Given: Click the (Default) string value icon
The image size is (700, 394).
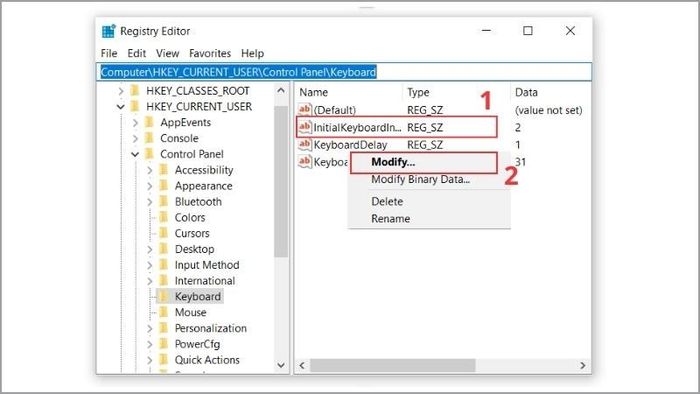Looking at the screenshot, I should pyautogui.click(x=304, y=109).
